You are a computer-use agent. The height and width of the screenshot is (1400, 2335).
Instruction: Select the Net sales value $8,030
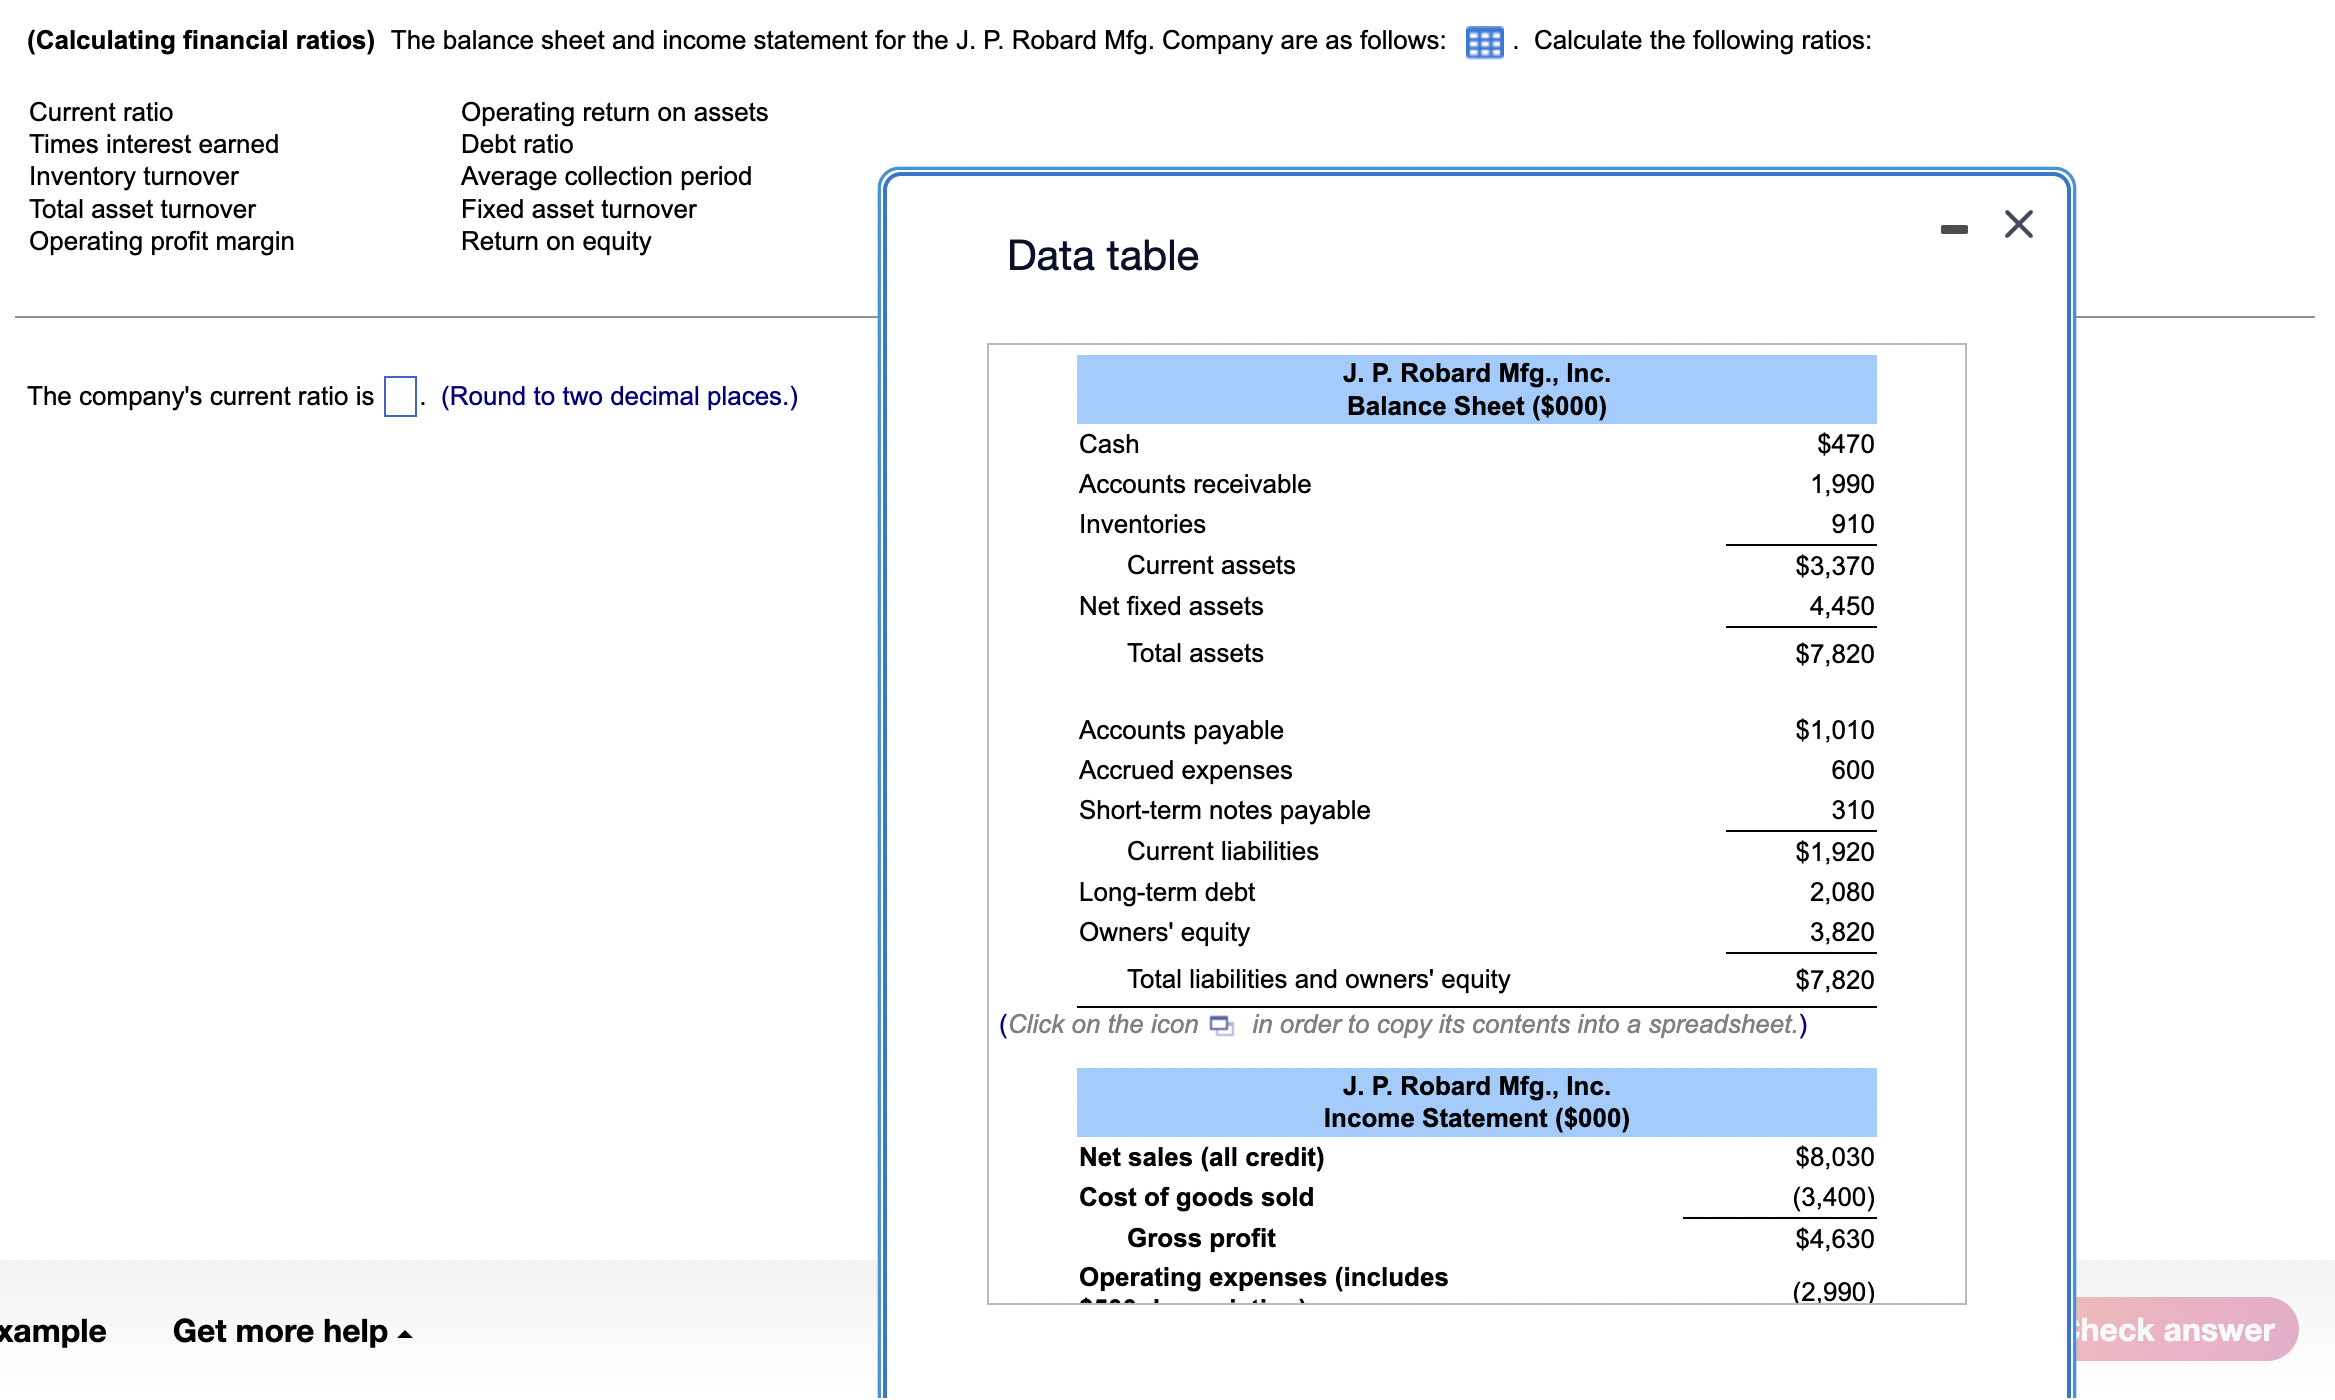(1834, 1157)
